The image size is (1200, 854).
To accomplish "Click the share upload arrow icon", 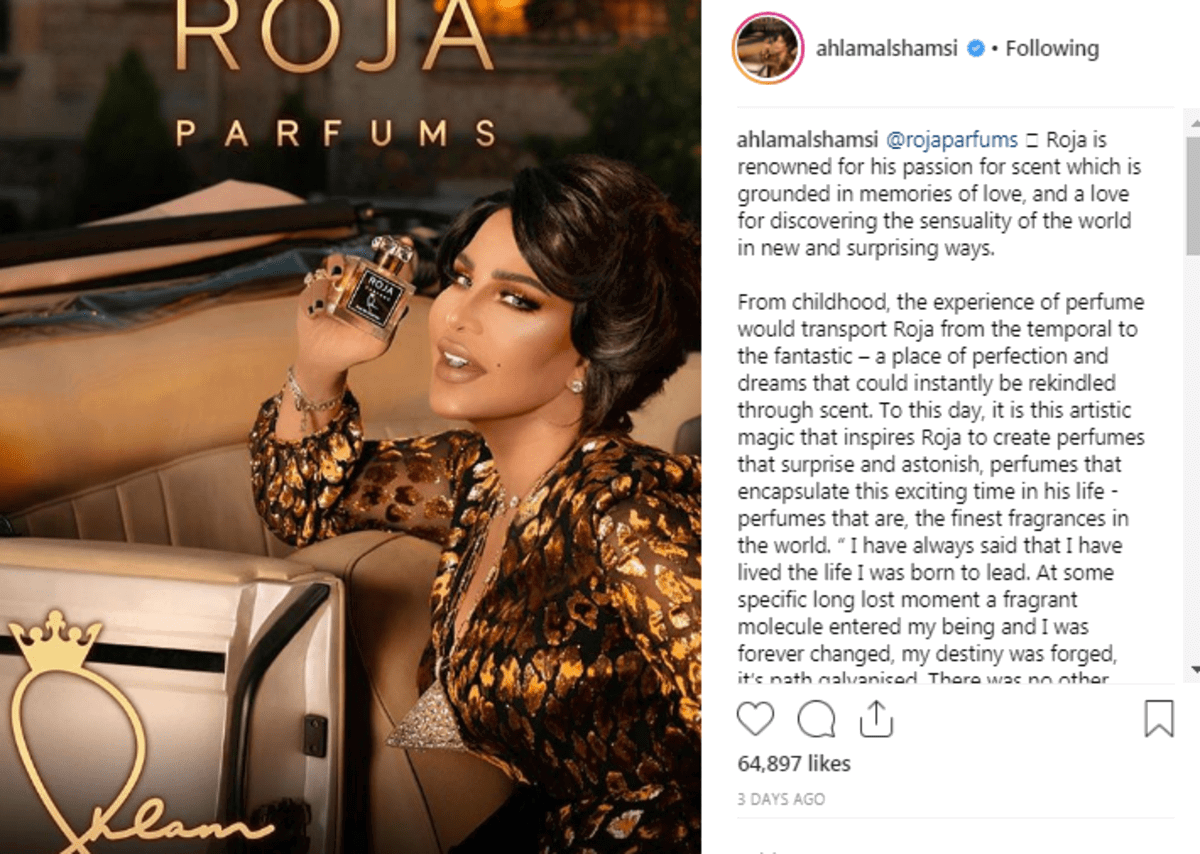I will click(x=876, y=718).
